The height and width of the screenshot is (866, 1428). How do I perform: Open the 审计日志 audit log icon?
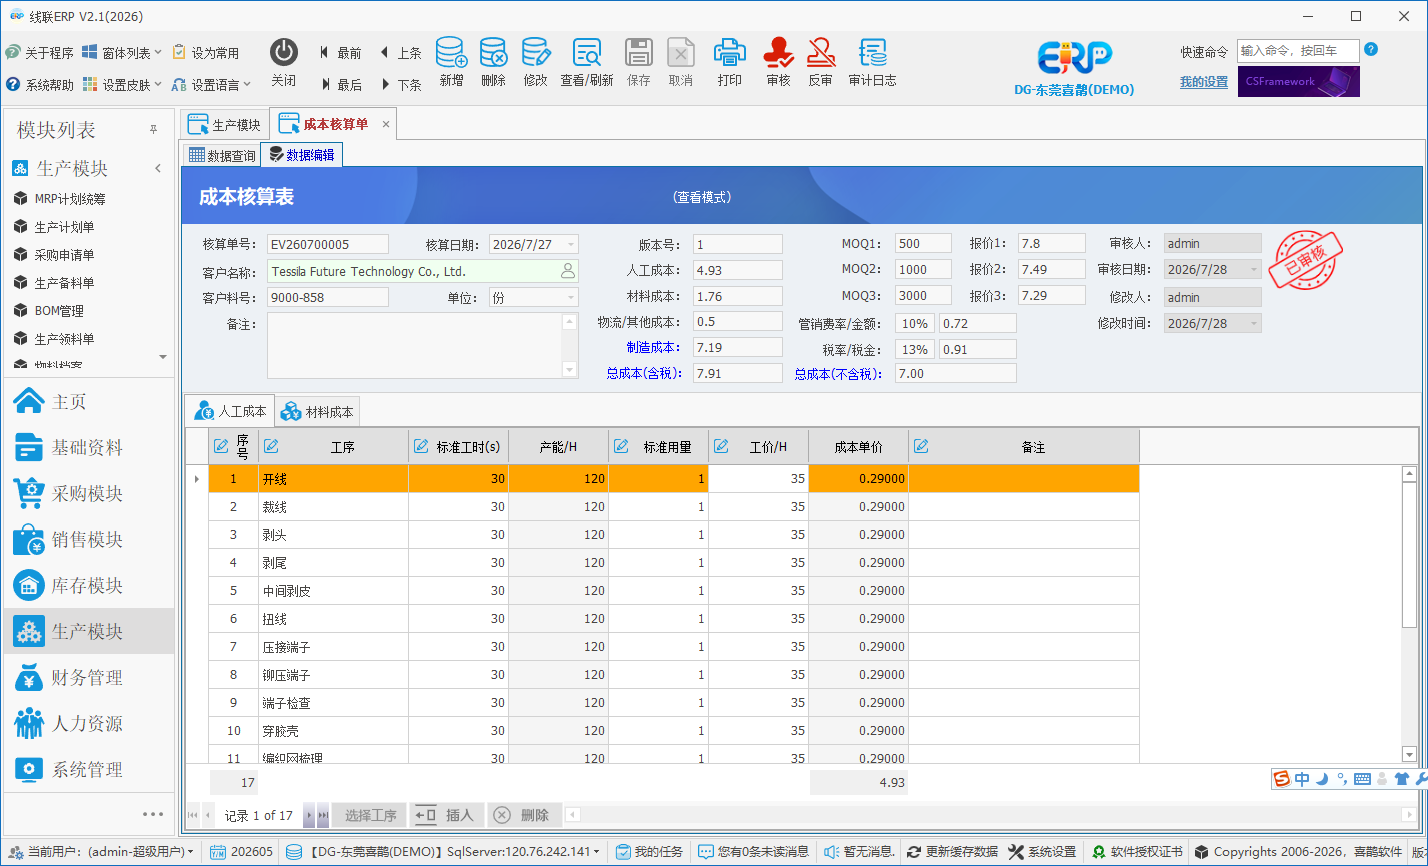pyautogui.click(x=872, y=53)
